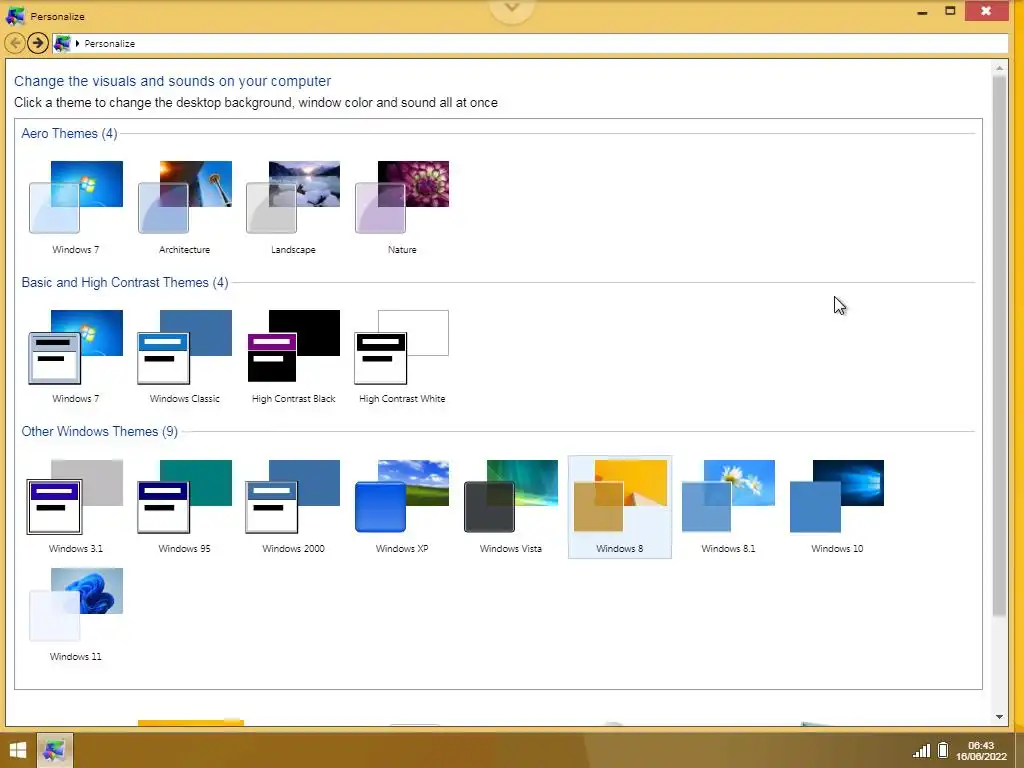Select the Windows XP theme

pos(402,506)
